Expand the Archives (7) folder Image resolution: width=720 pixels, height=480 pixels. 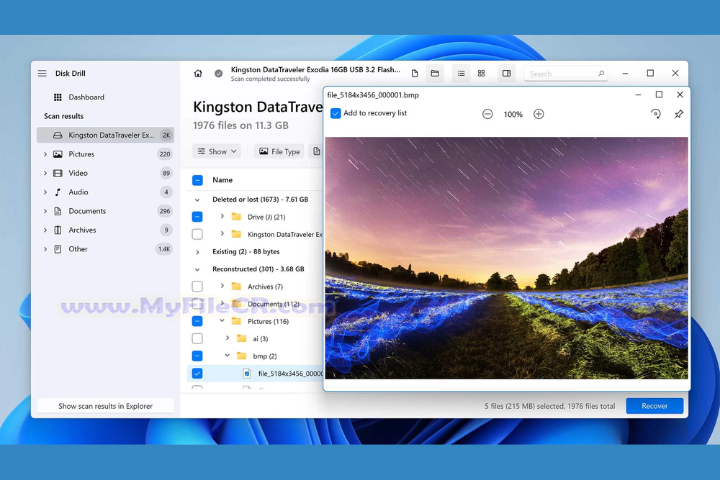[x=222, y=286]
